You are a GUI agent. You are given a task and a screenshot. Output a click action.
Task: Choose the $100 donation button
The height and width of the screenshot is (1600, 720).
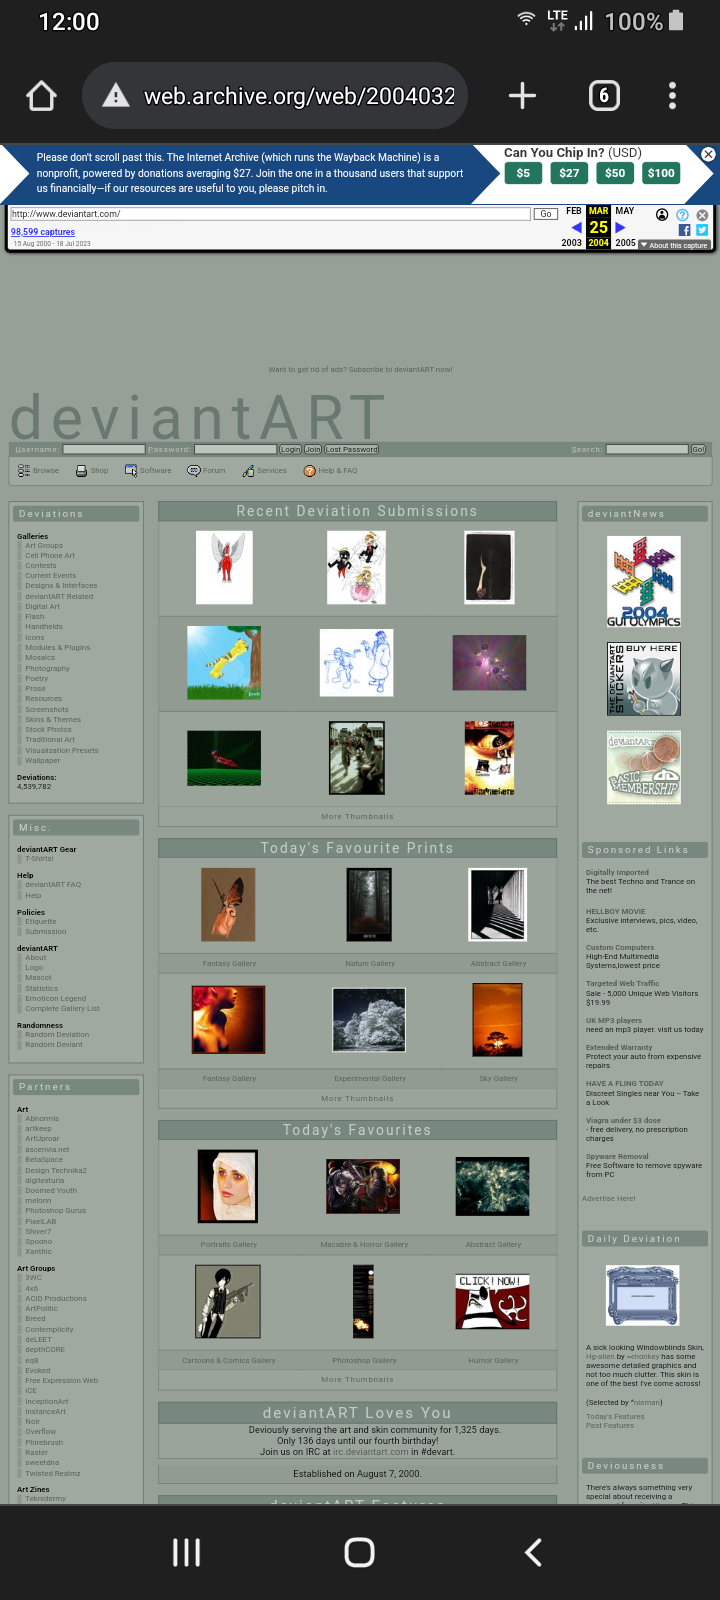pos(661,173)
